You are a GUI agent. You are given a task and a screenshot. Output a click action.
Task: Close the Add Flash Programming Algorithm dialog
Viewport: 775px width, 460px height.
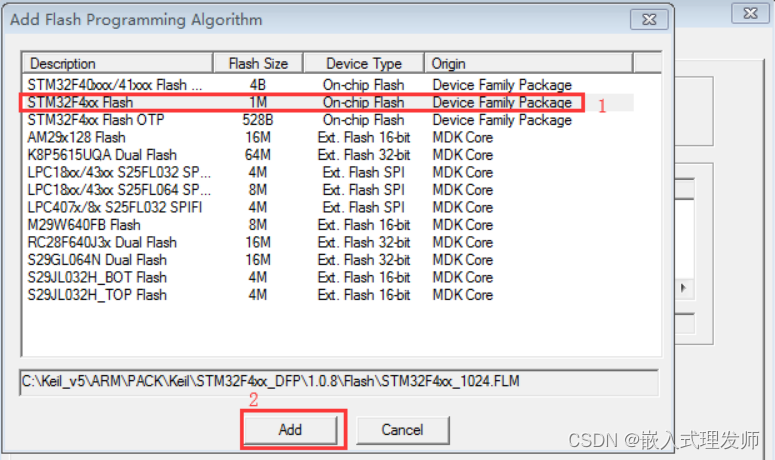click(649, 20)
